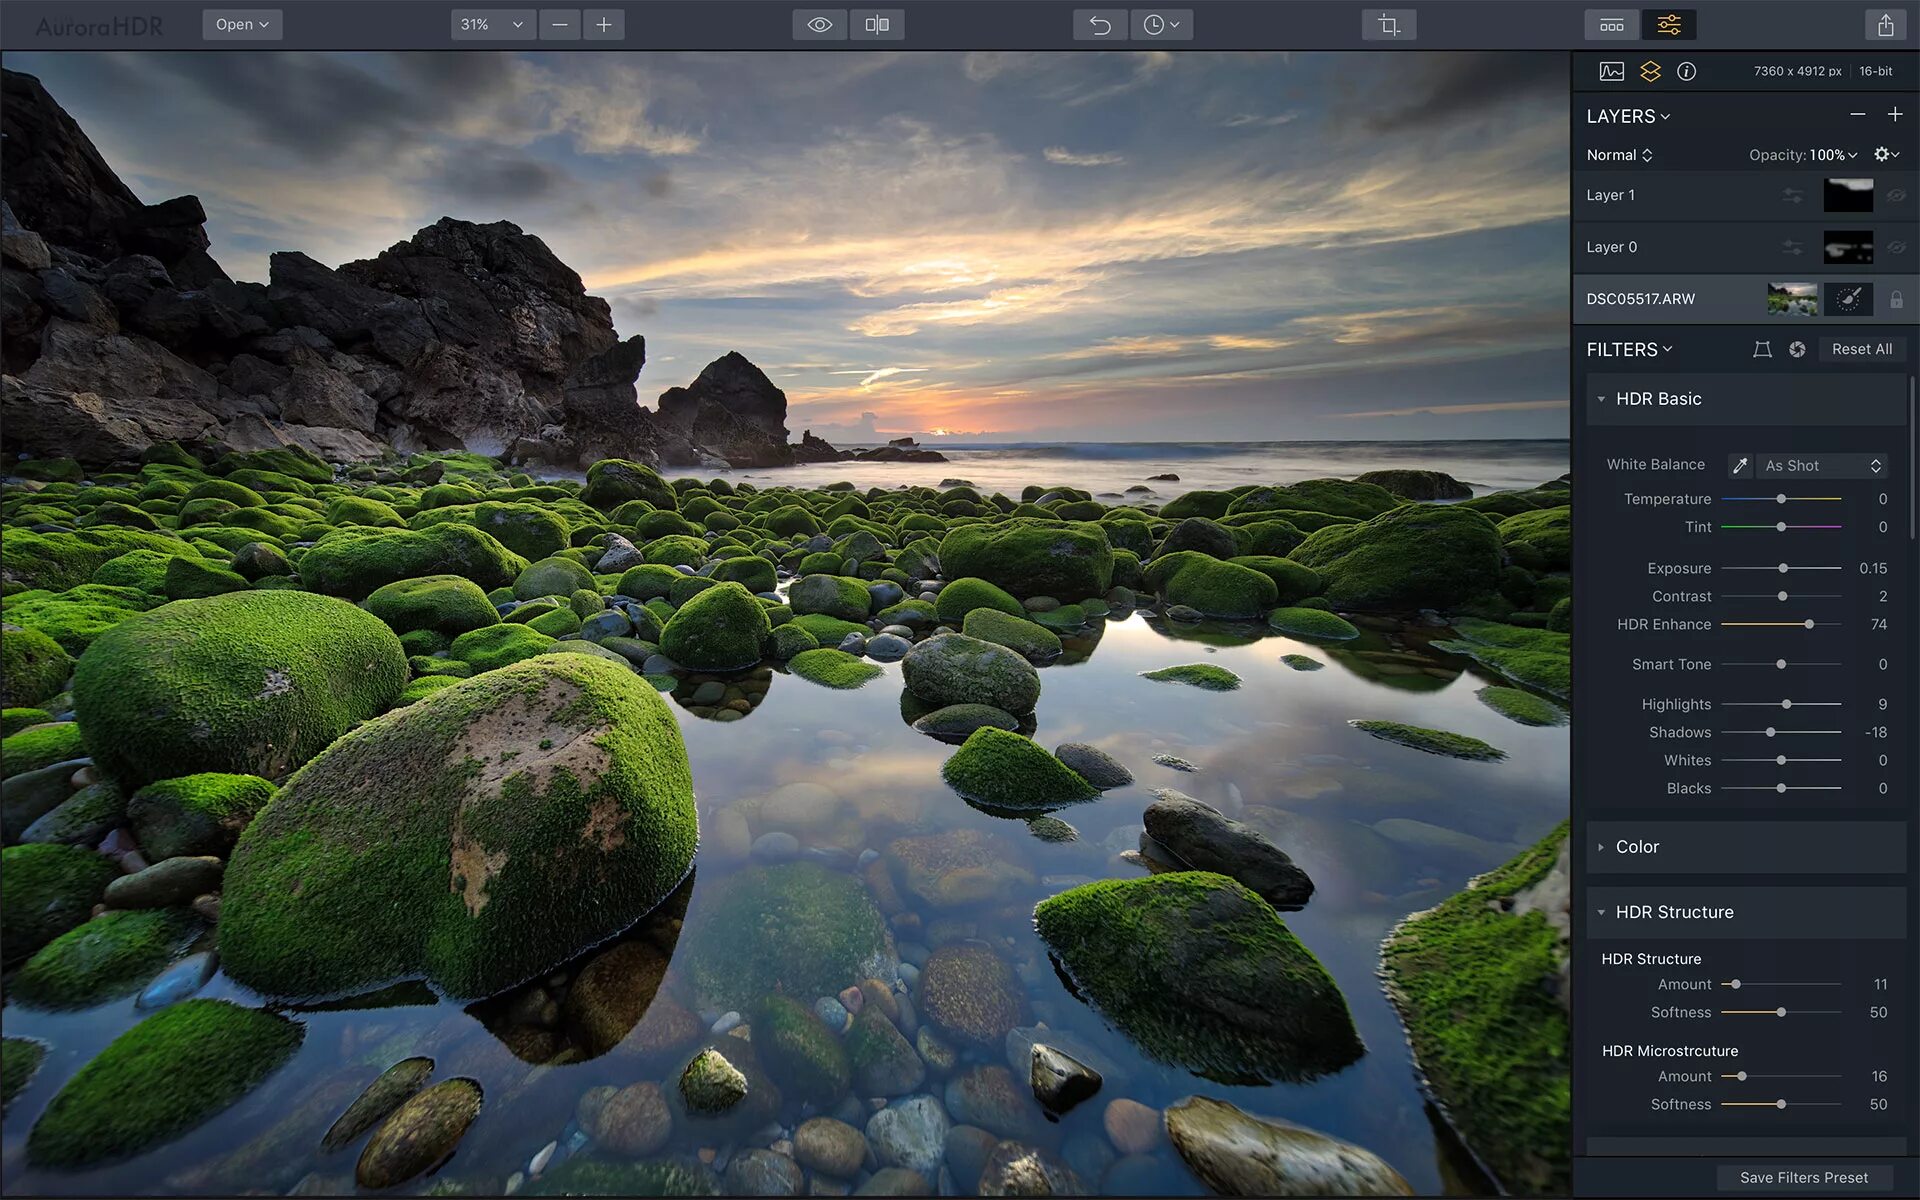Toggle the before/after compare view

pyautogui.click(x=877, y=25)
